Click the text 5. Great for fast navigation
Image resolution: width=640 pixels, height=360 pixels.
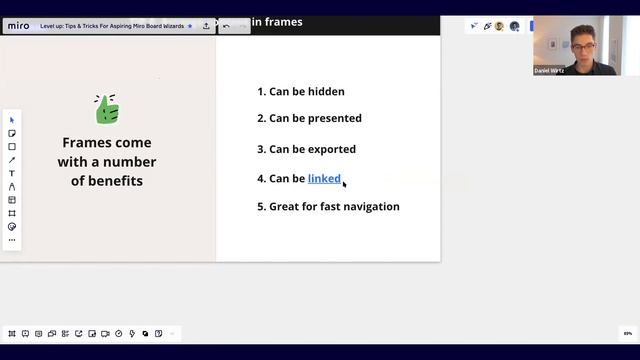[x=328, y=207]
